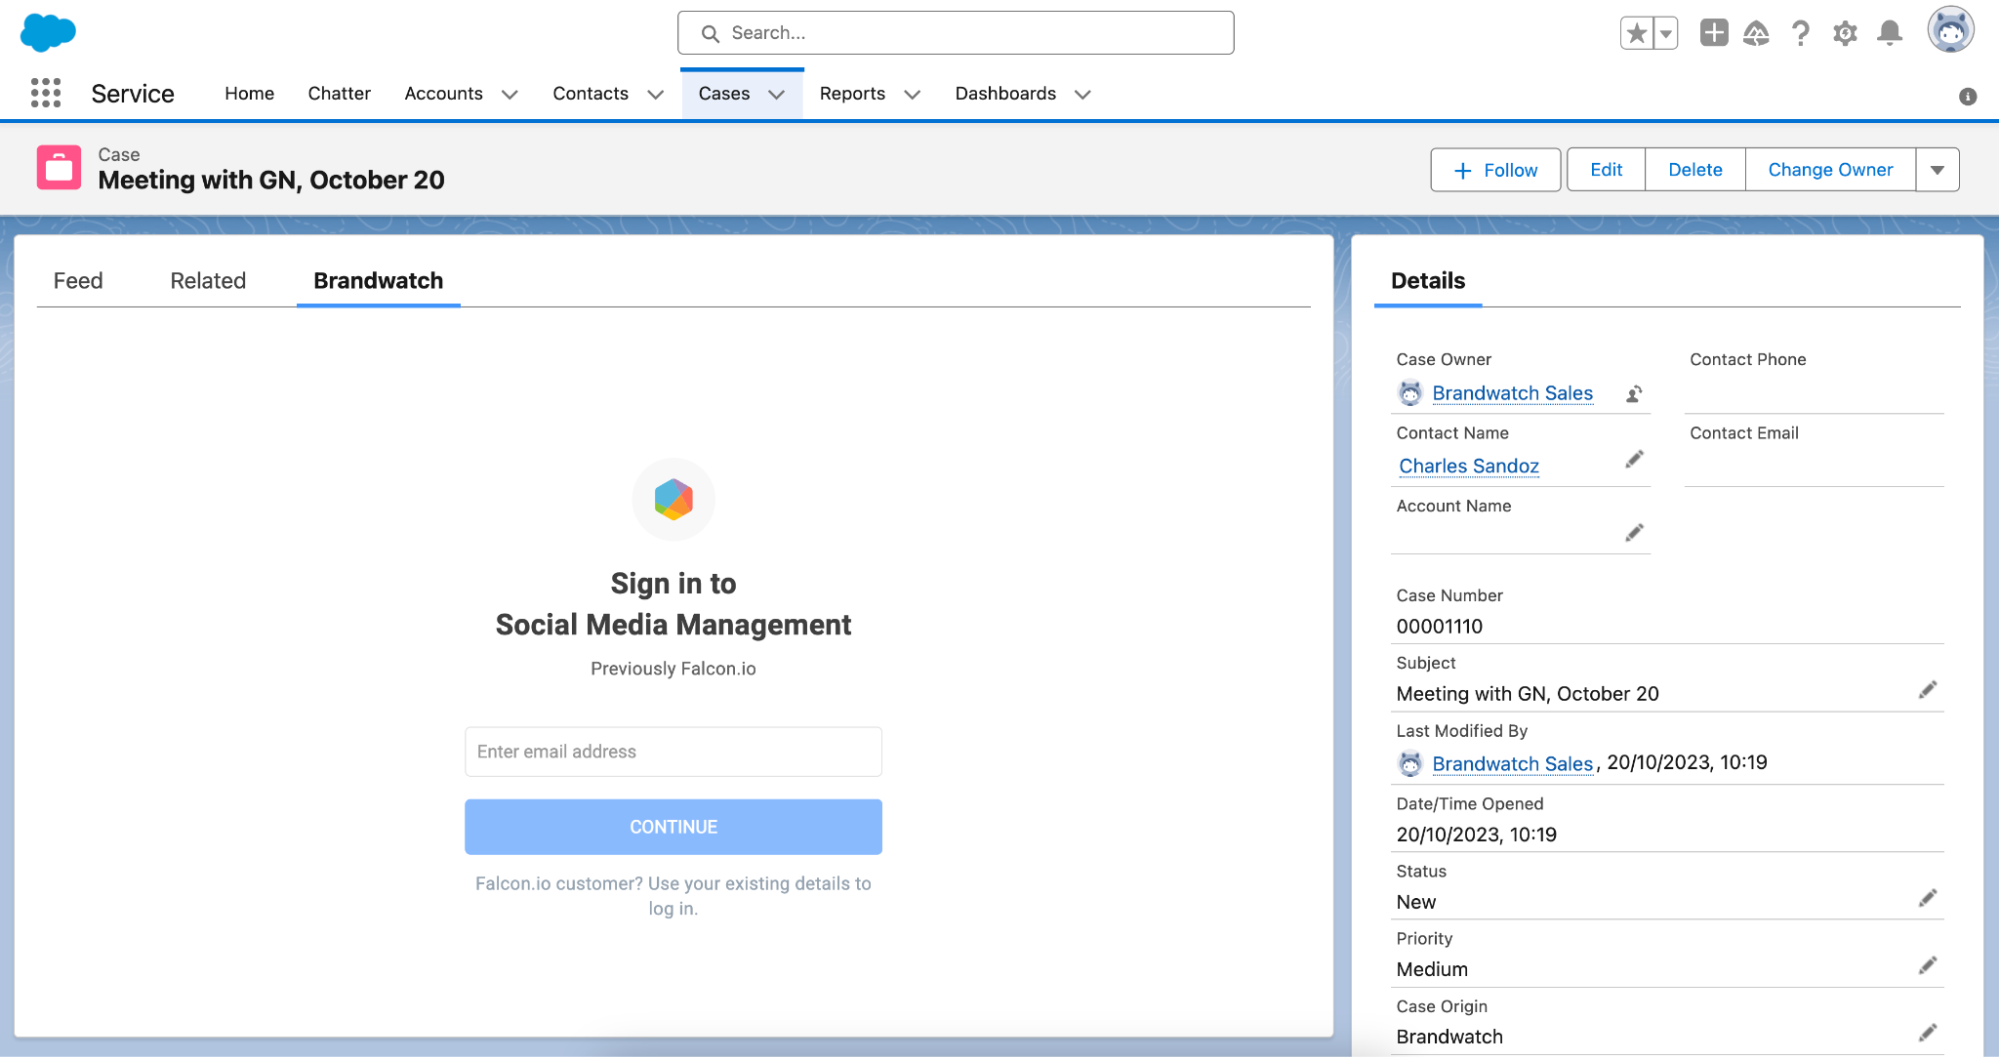Open the App Launcher grid icon
Viewport: 1999px width, 1058px height.
(45, 93)
